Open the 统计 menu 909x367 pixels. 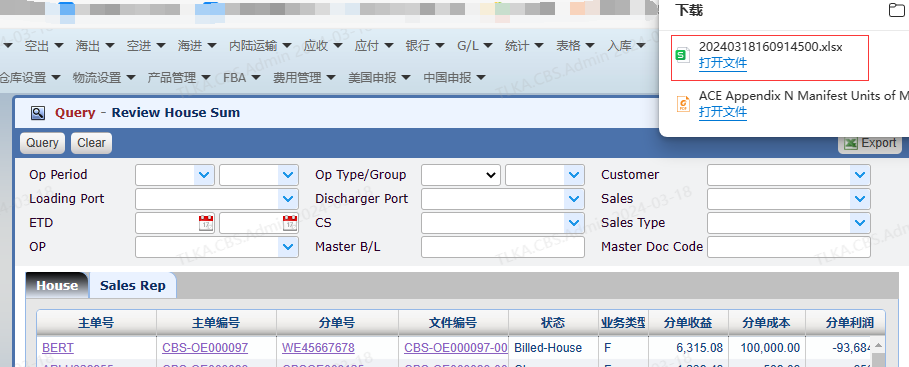tap(523, 46)
